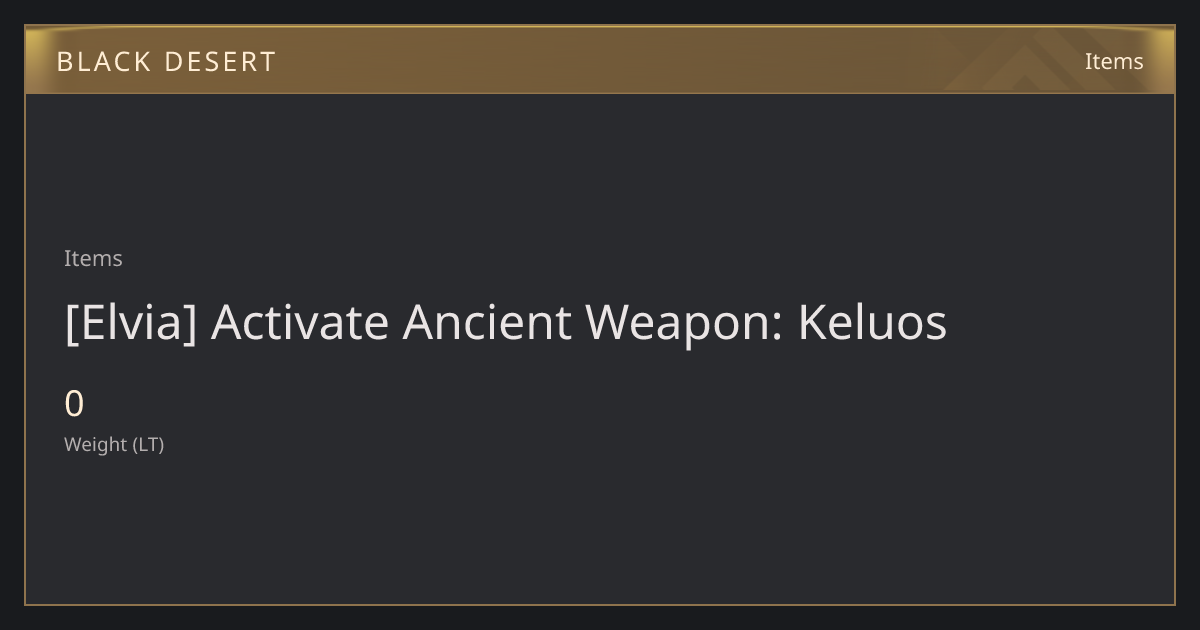Click the empty panel area above Items breadcrumb
The image size is (1200, 630).
(600, 168)
